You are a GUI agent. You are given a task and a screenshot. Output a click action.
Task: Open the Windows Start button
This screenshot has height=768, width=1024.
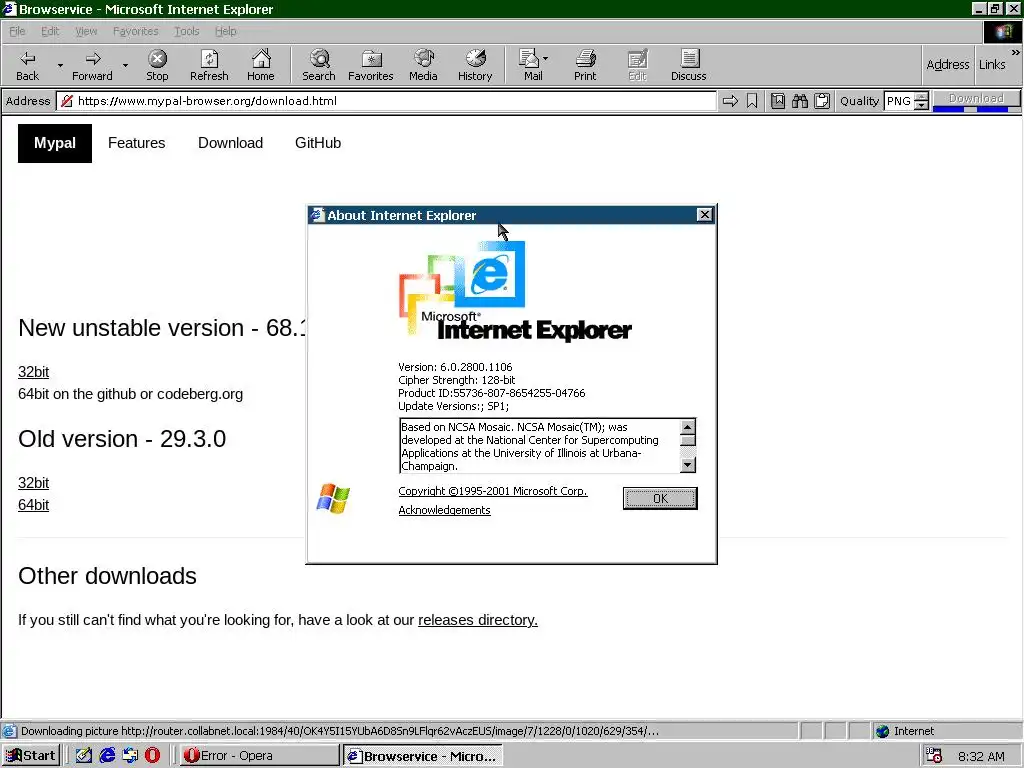(31, 756)
